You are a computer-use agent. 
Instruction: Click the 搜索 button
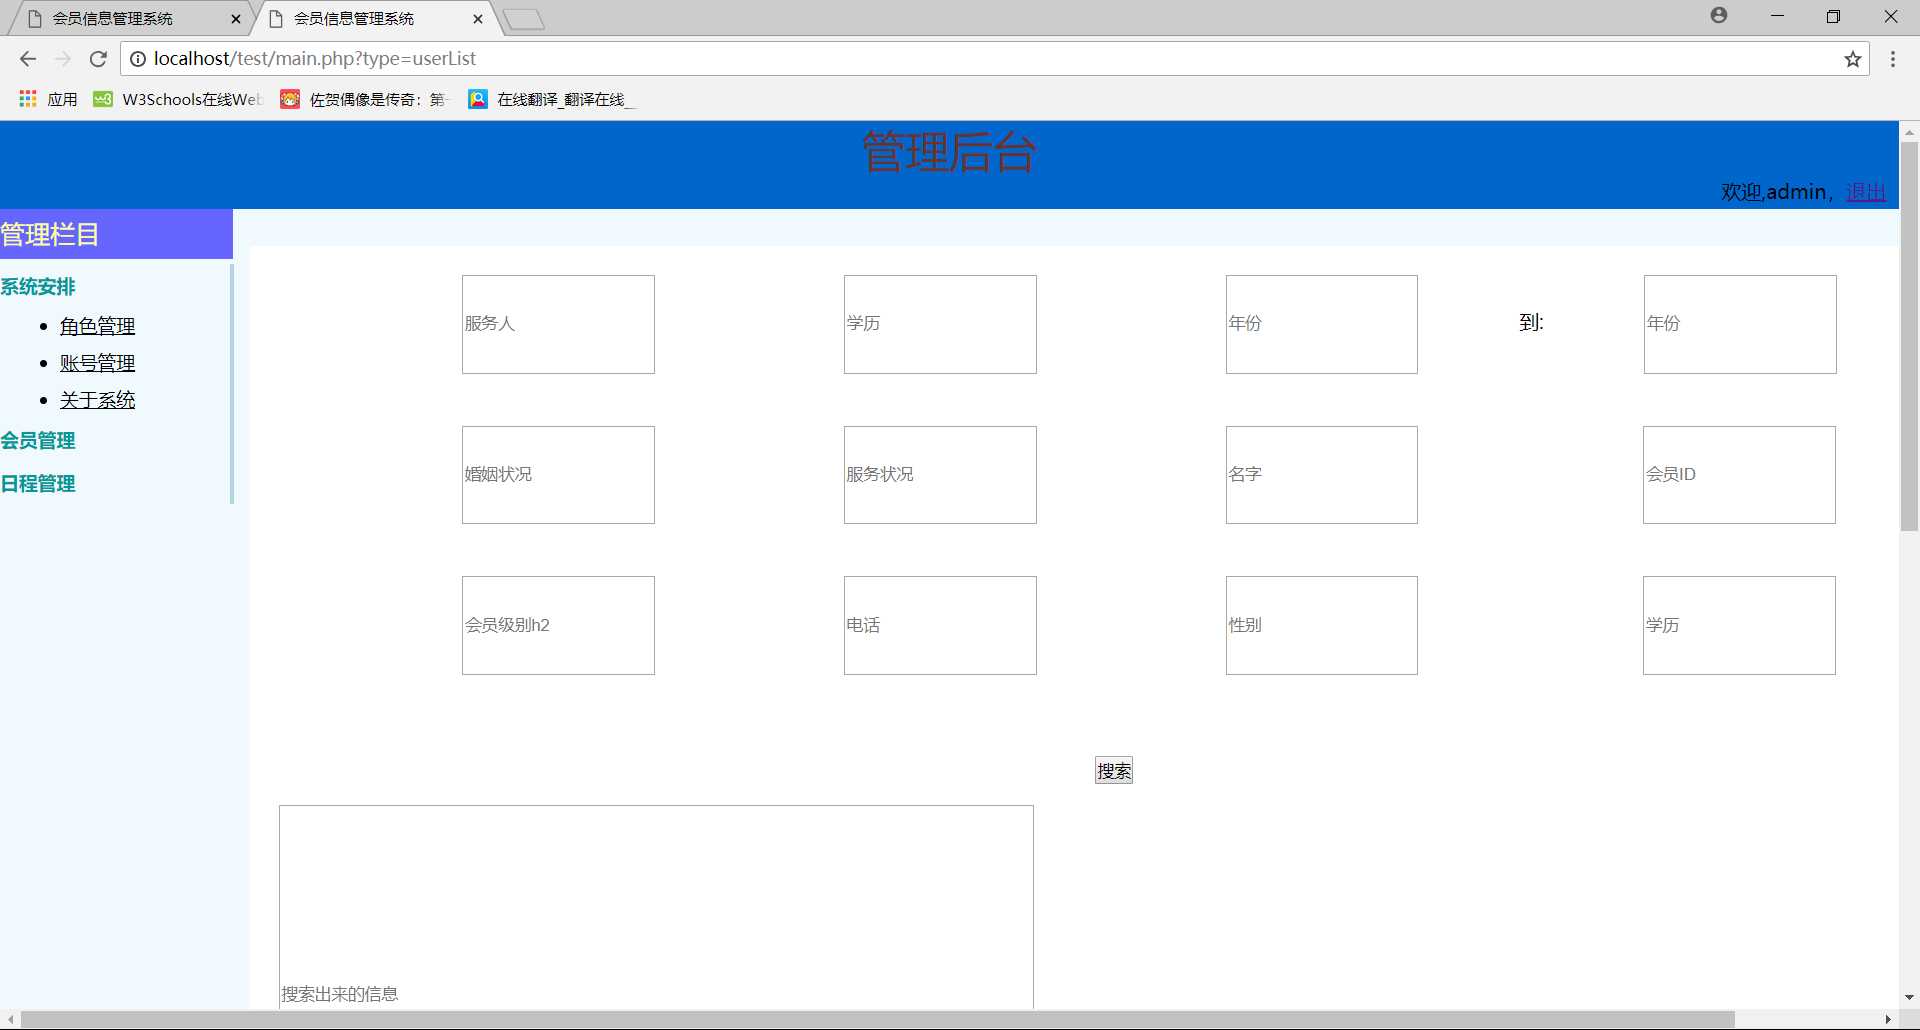[x=1114, y=771]
